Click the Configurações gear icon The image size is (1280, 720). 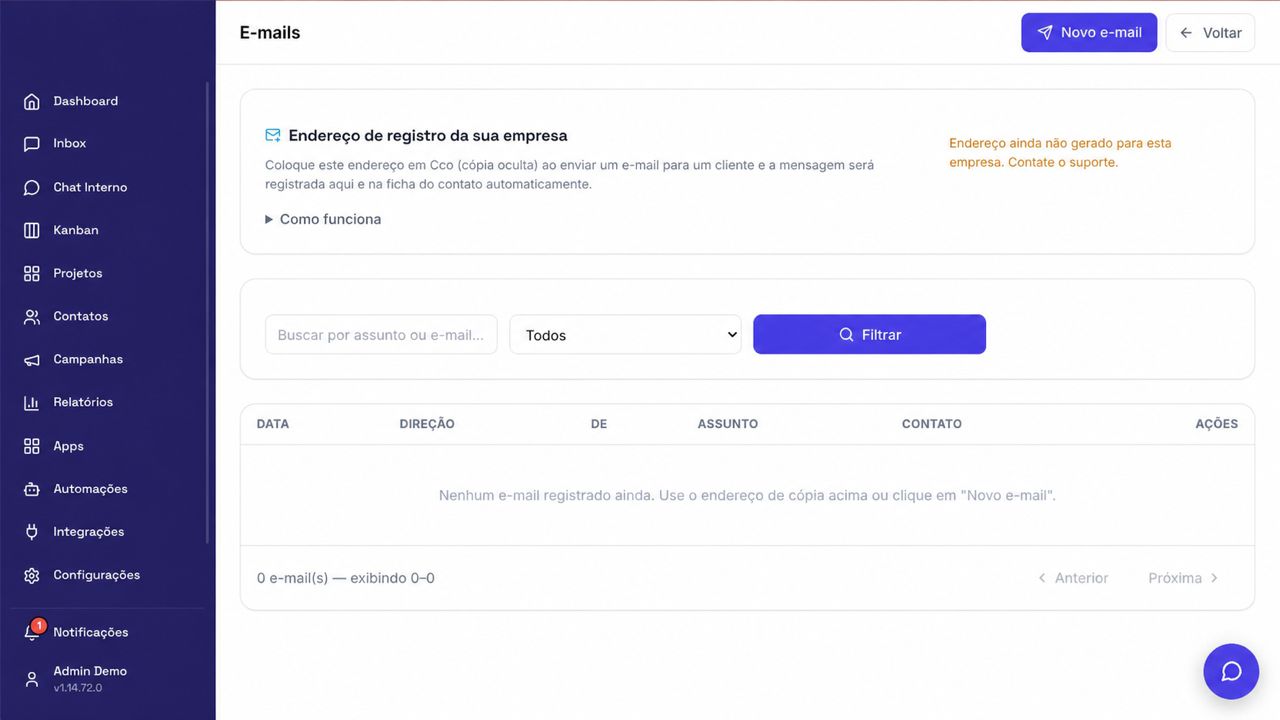click(x=32, y=575)
